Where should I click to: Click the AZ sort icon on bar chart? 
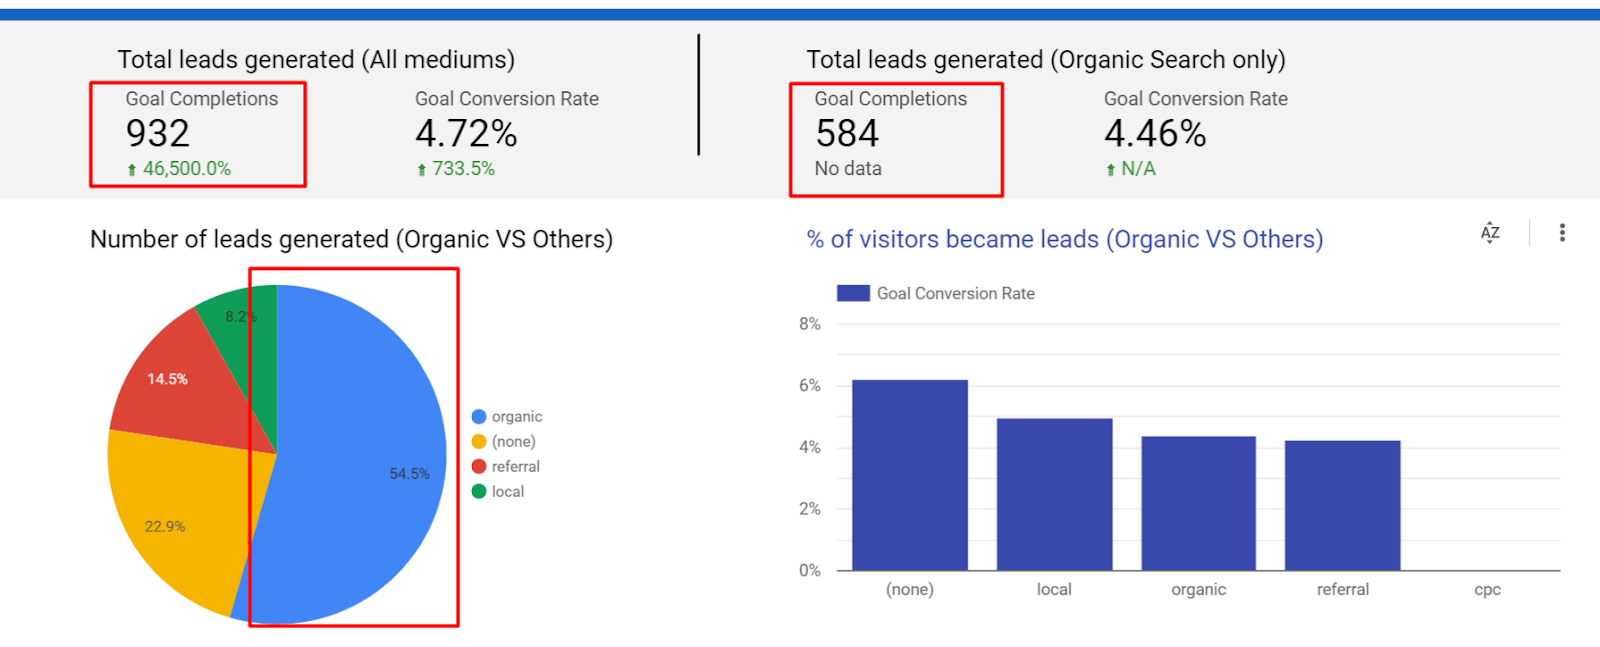[1490, 233]
